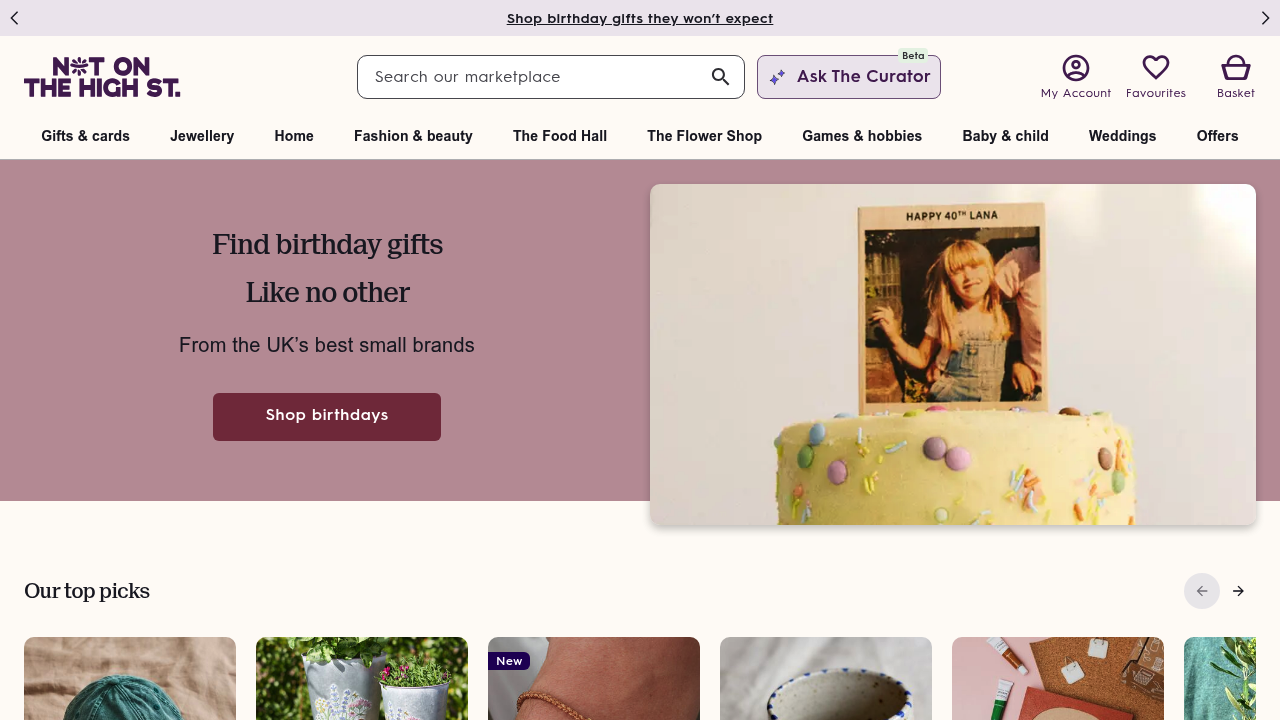
Task: View Favourites using the heart icon
Action: [x=1156, y=68]
